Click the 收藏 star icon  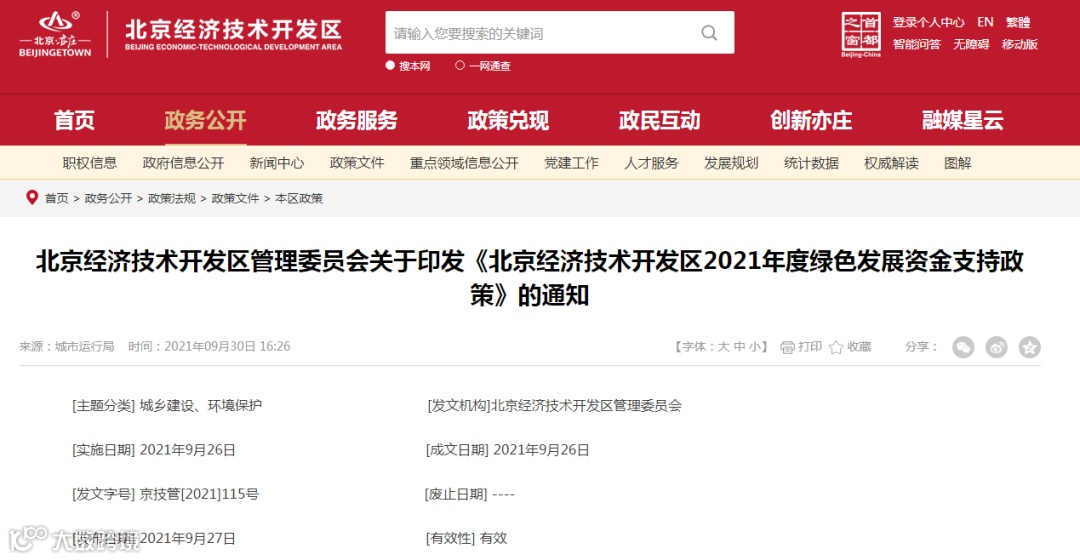[x=835, y=347]
